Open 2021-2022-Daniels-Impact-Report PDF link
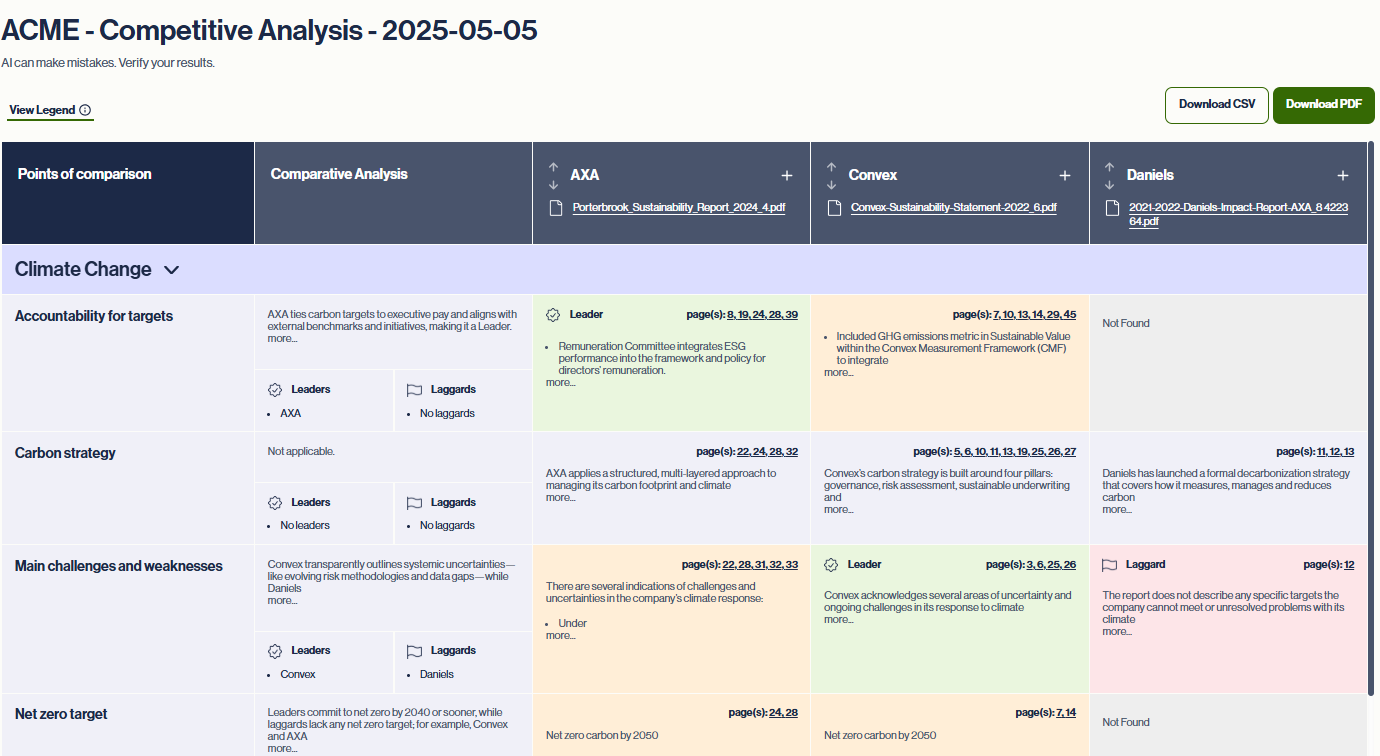The height and width of the screenshot is (756, 1380). click(x=1238, y=214)
